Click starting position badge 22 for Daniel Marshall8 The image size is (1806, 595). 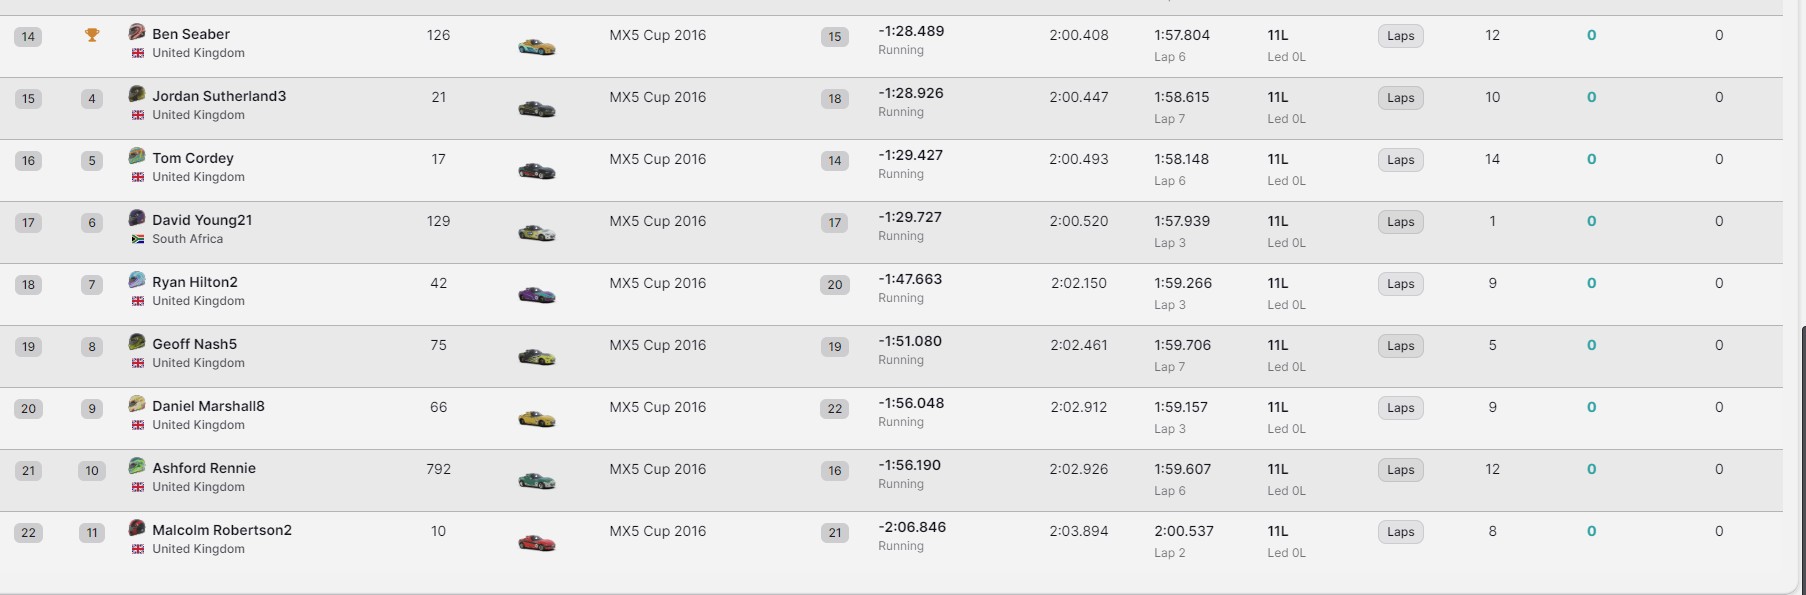835,409
